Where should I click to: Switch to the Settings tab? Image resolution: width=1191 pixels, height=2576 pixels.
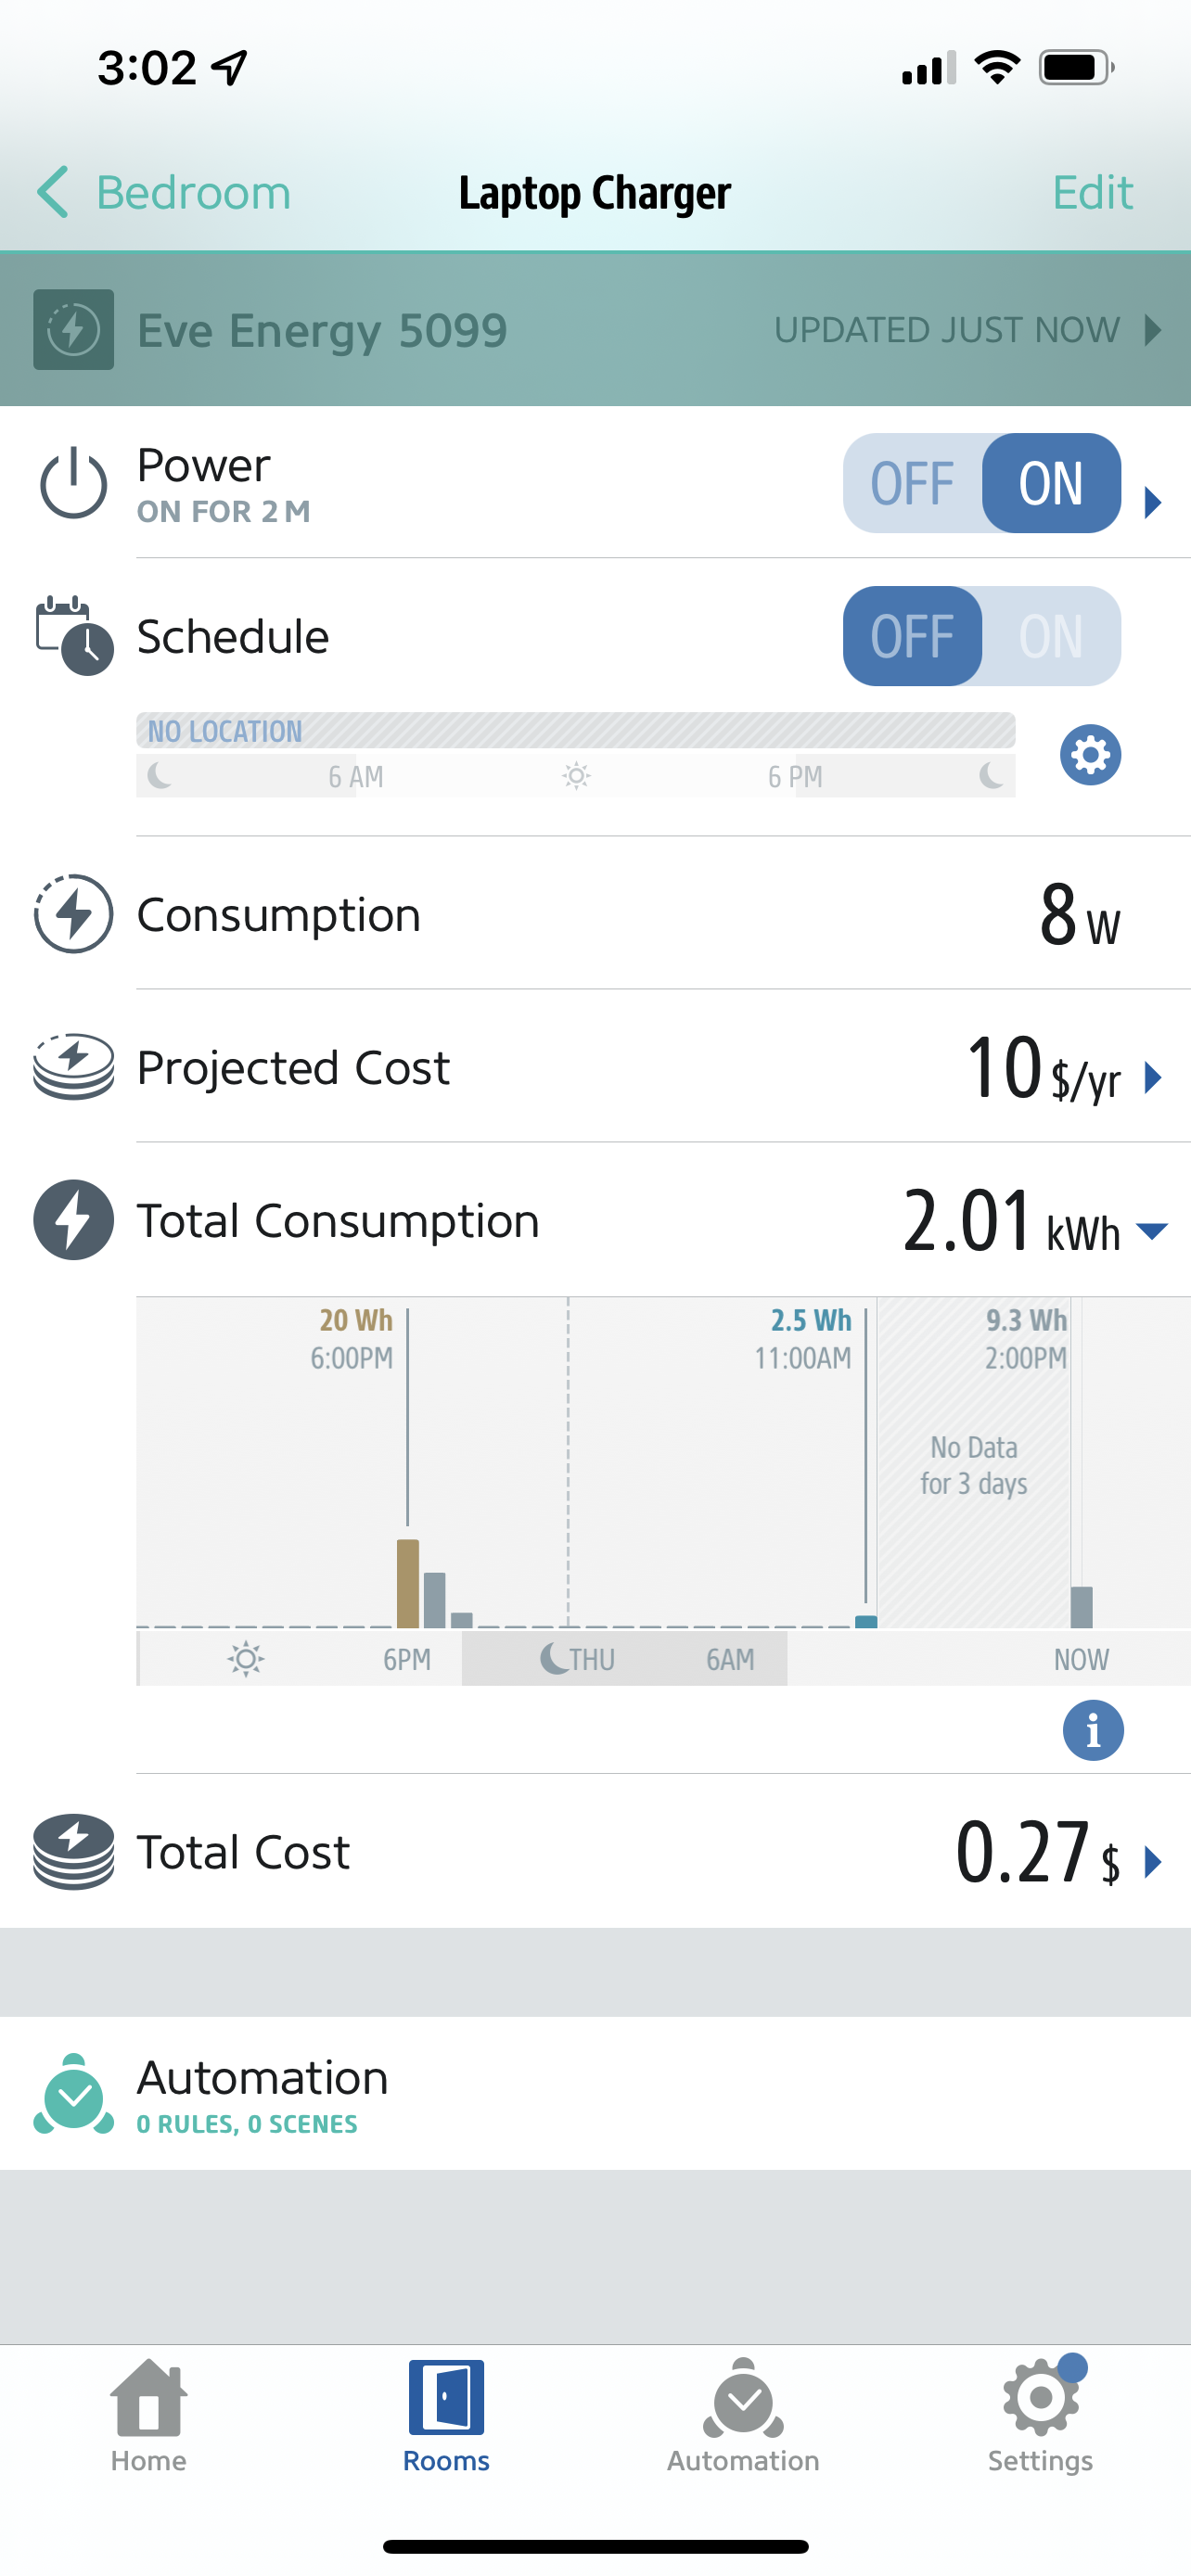coord(1040,2414)
